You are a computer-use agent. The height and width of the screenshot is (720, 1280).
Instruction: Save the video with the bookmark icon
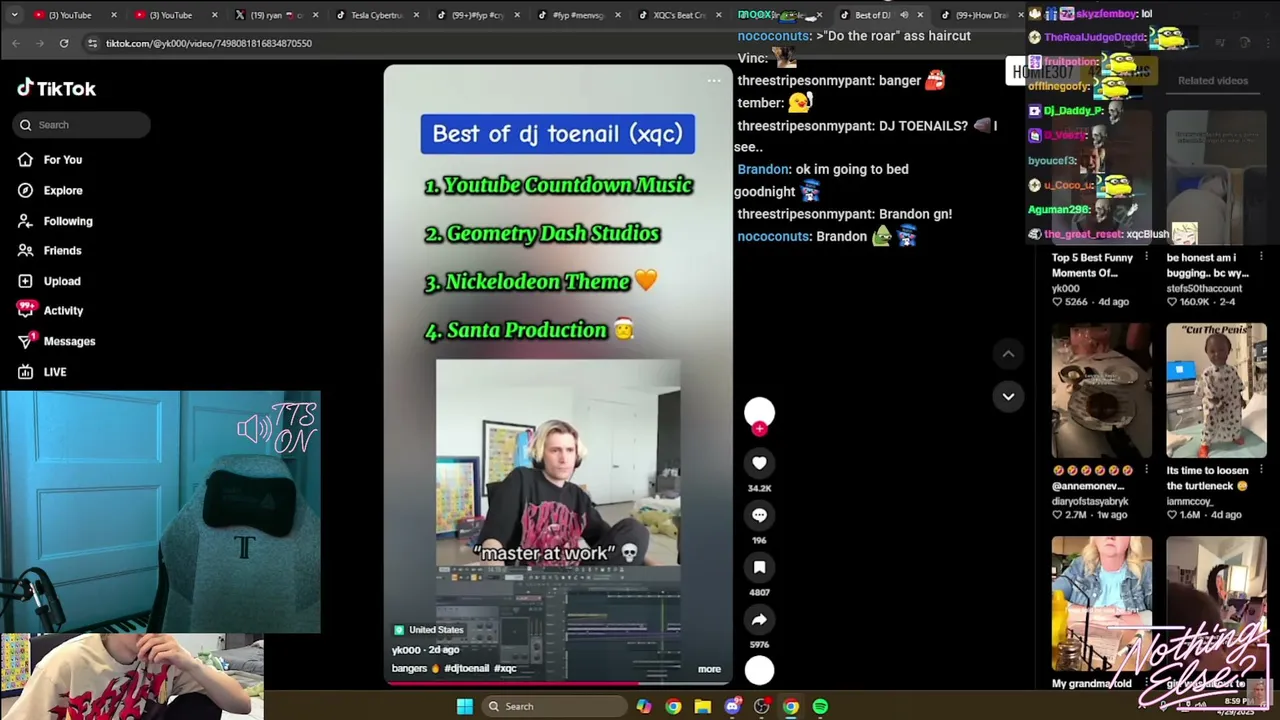coord(759,567)
